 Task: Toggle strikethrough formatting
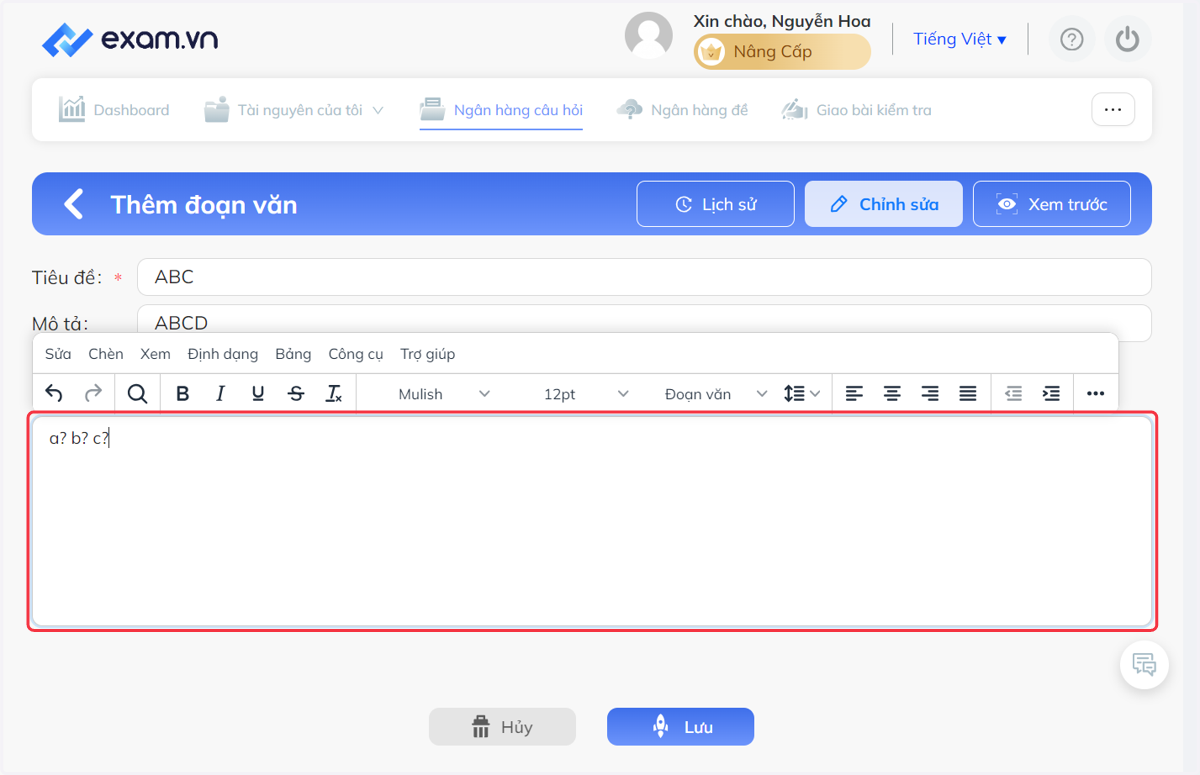[296, 394]
